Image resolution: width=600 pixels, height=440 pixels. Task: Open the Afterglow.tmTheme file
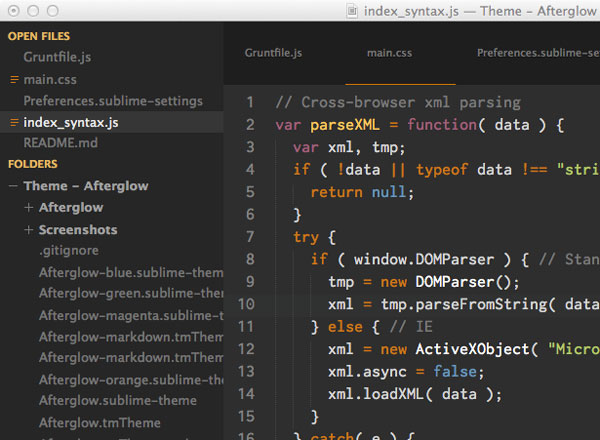pyautogui.click(x=99, y=423)
